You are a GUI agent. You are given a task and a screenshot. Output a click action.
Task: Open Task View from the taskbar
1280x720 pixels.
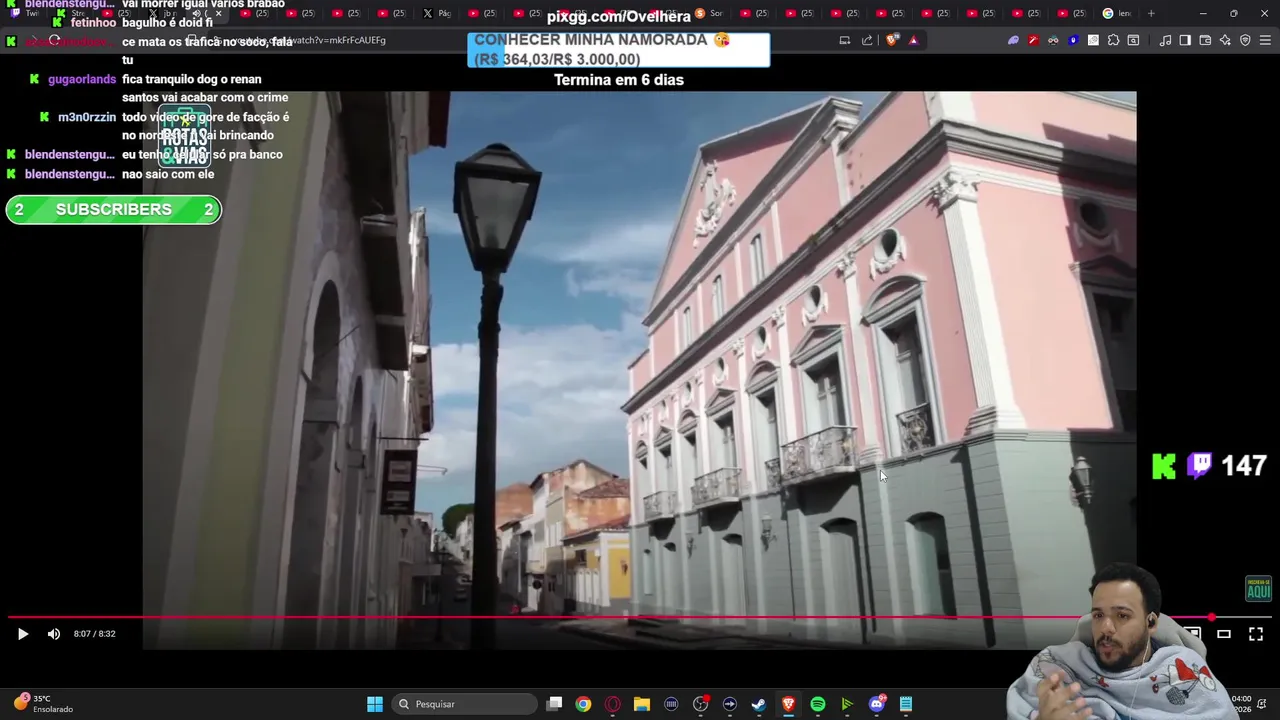point(555,704)
